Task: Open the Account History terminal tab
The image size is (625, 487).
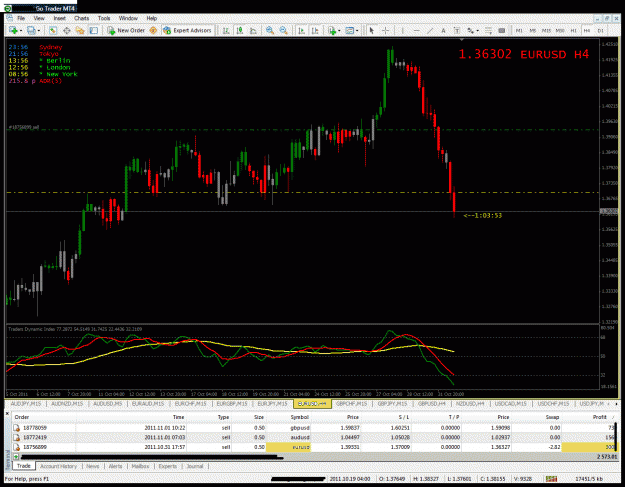Action: [58, 466]
